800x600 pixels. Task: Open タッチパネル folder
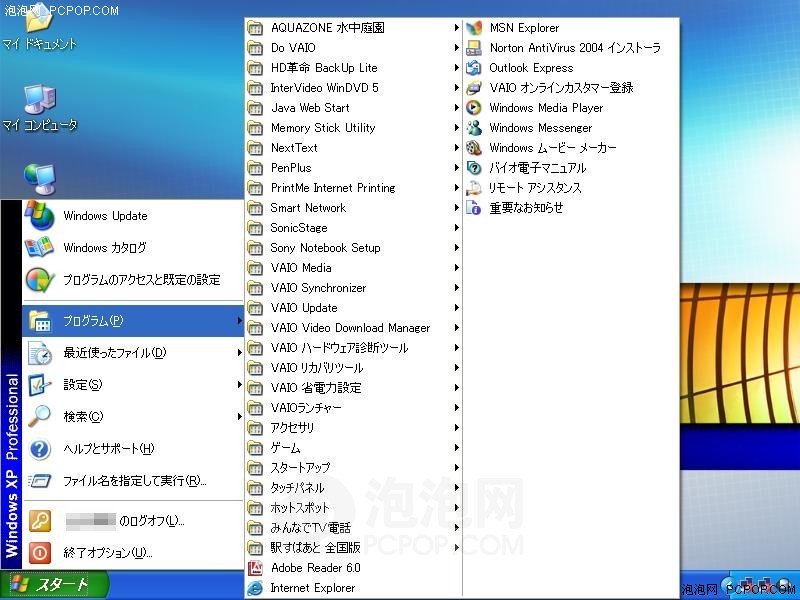click(x=354, y=488)
